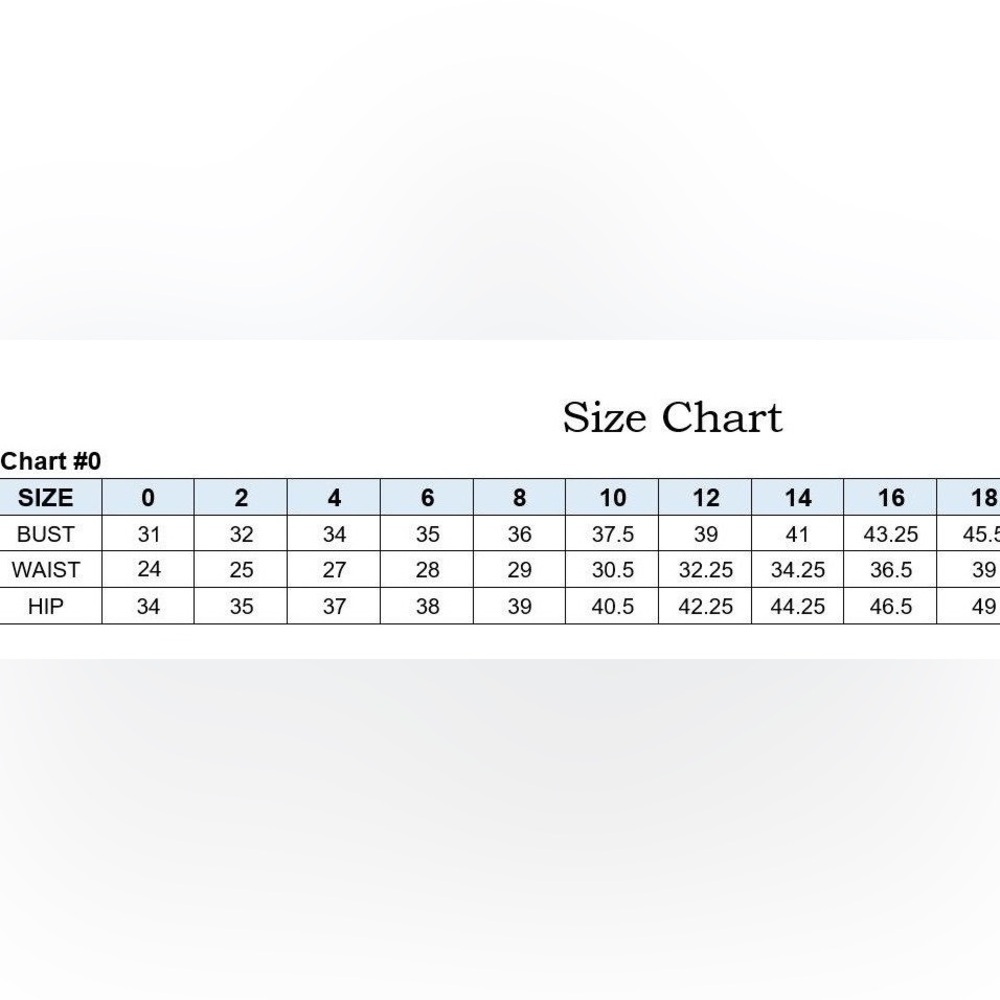This screenshot has height=1000, width=1000.
Task: Click hip value 46.5 cell
Action: (x=891, y=606)
